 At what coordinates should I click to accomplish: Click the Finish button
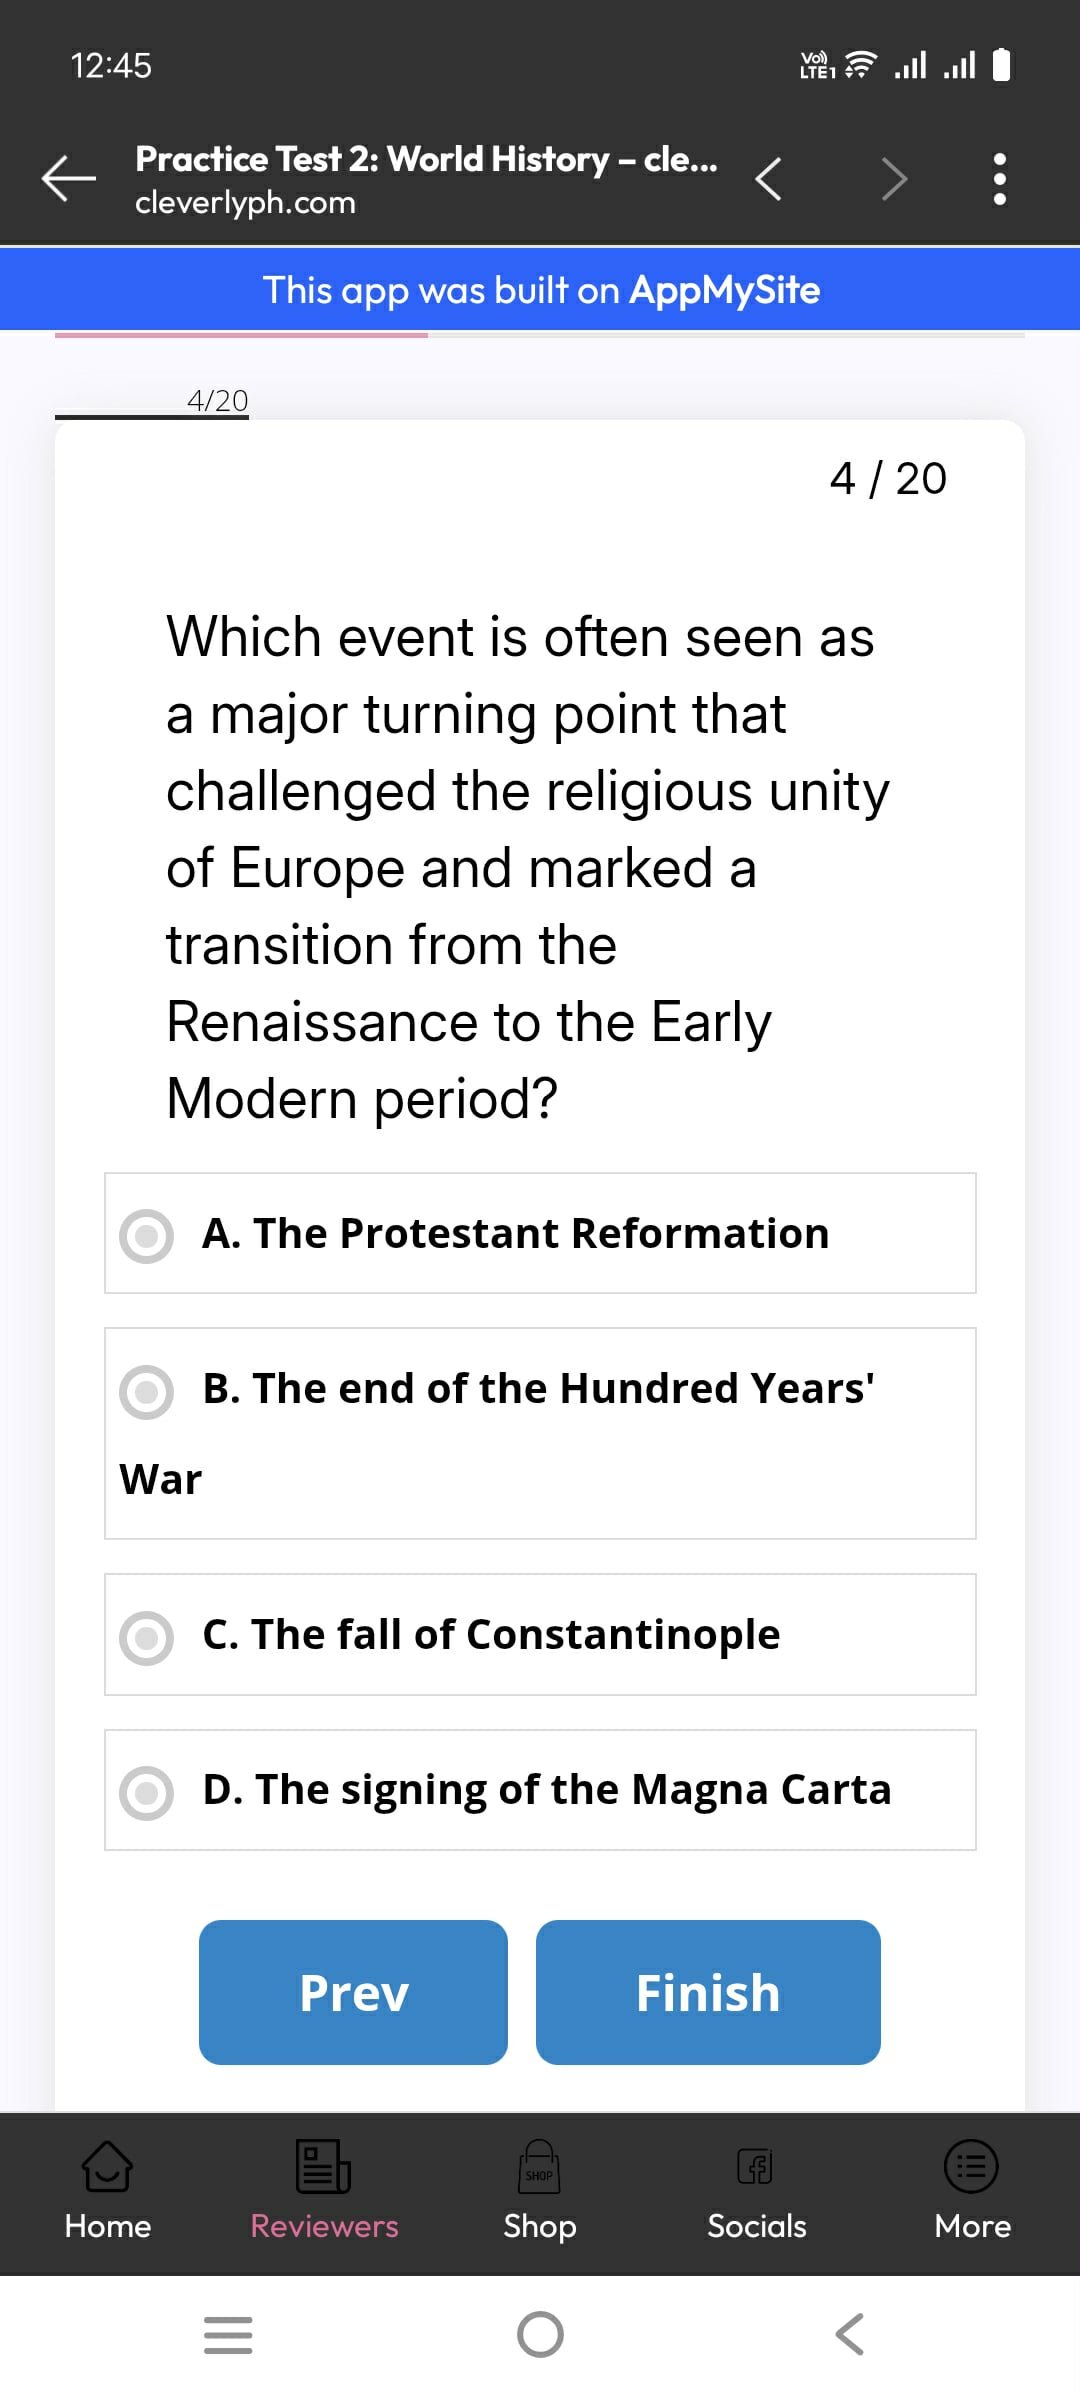pyautogui.click(x=708, y=1992)
